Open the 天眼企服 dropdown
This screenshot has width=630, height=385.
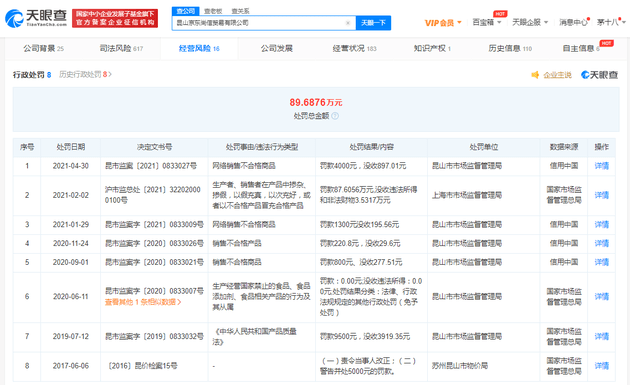[530, 23]
